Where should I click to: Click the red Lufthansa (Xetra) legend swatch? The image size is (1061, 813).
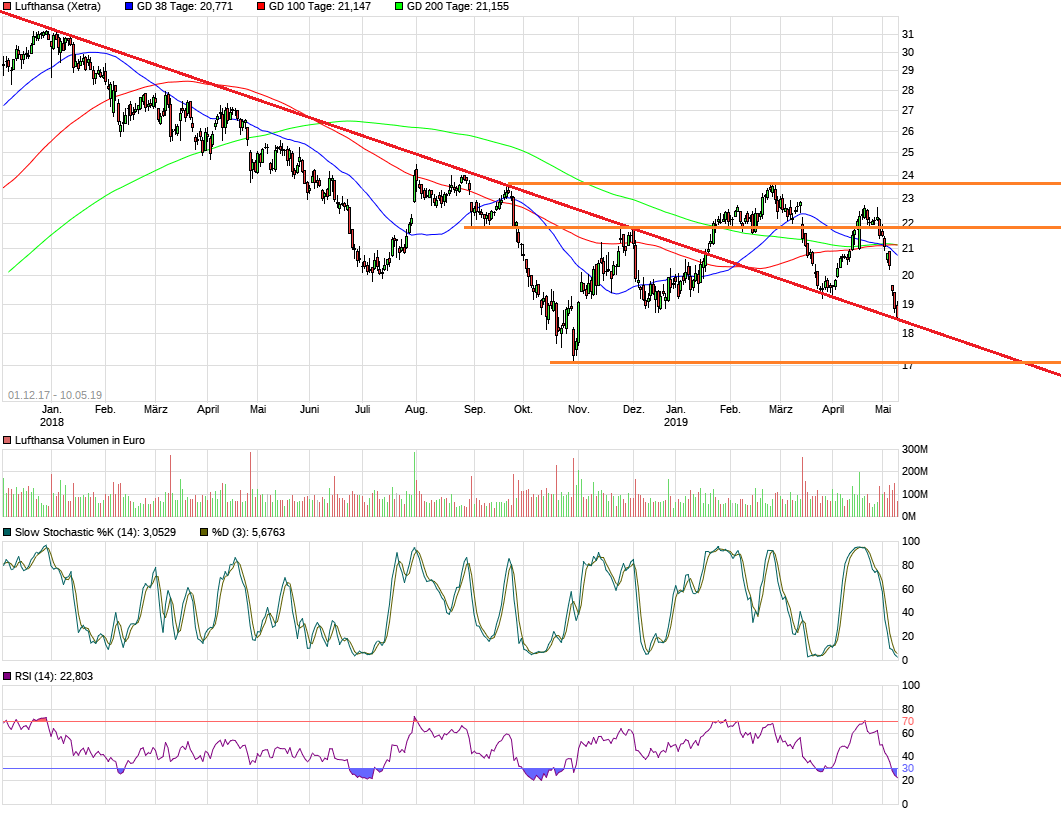pos(7,6)
